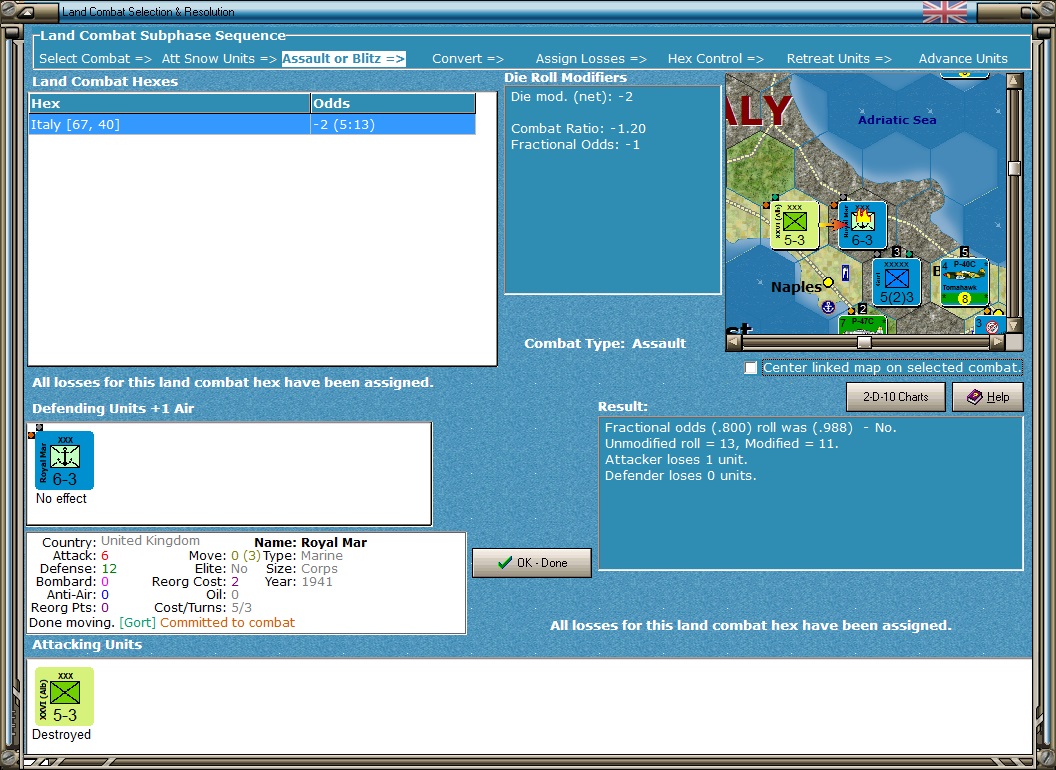This screenshot has width=1056, height=770.
Task: Click the Naples city name on the map
Action: tap(796, 287)
